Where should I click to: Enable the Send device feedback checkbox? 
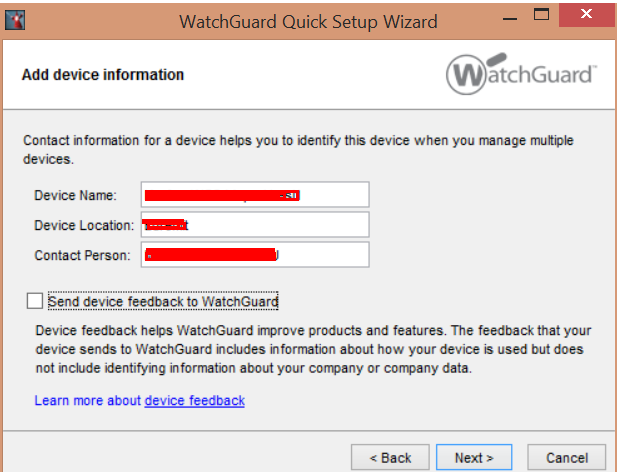coord(35,301)
